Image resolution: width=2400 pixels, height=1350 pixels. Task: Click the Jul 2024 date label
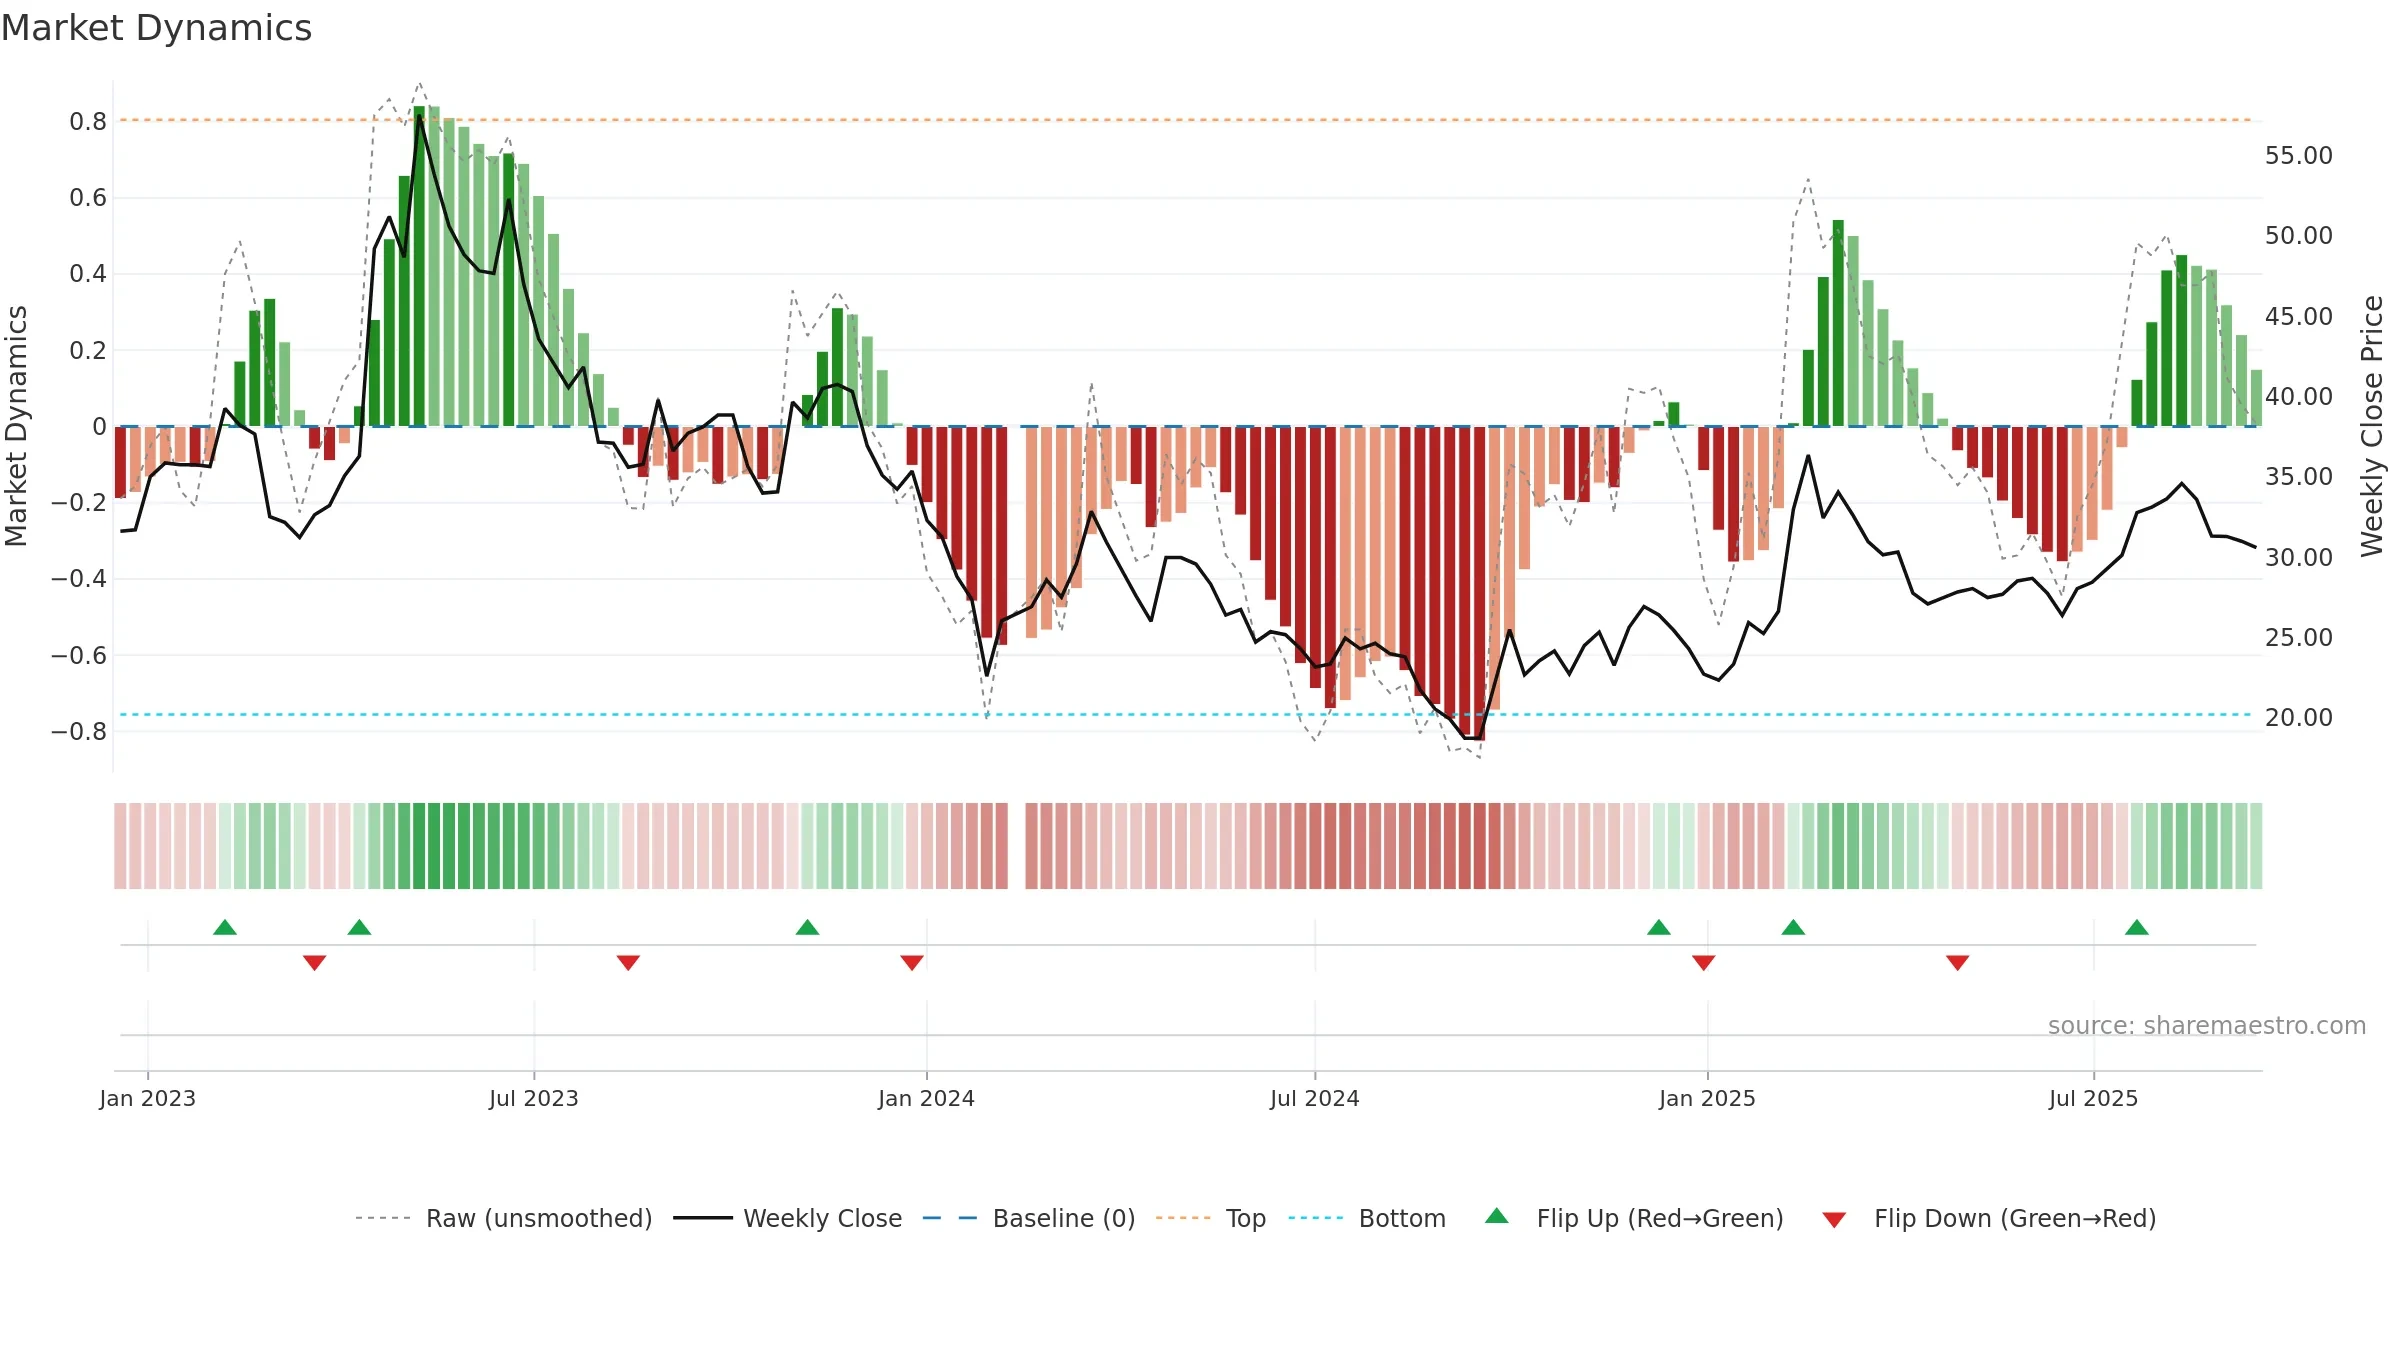(x=1315, y=1098)
